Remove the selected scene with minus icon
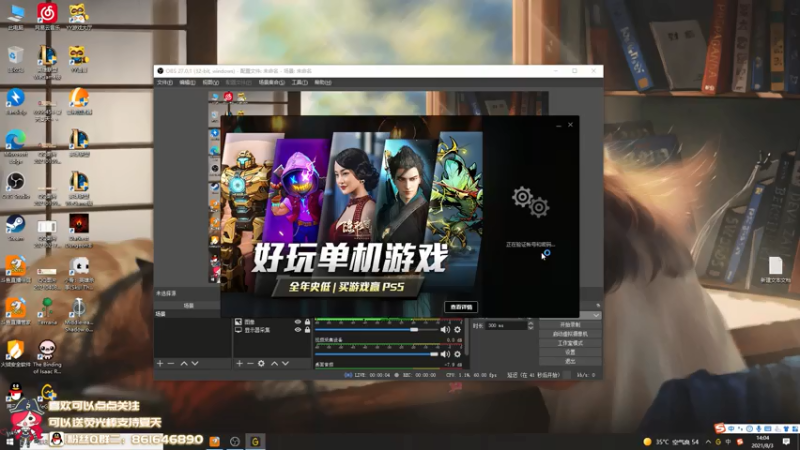 pos(171,363)
